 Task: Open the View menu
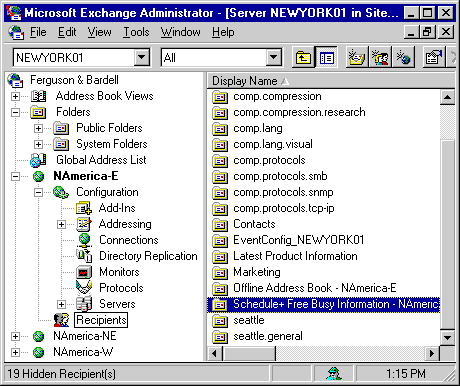[x=99, y=32]
